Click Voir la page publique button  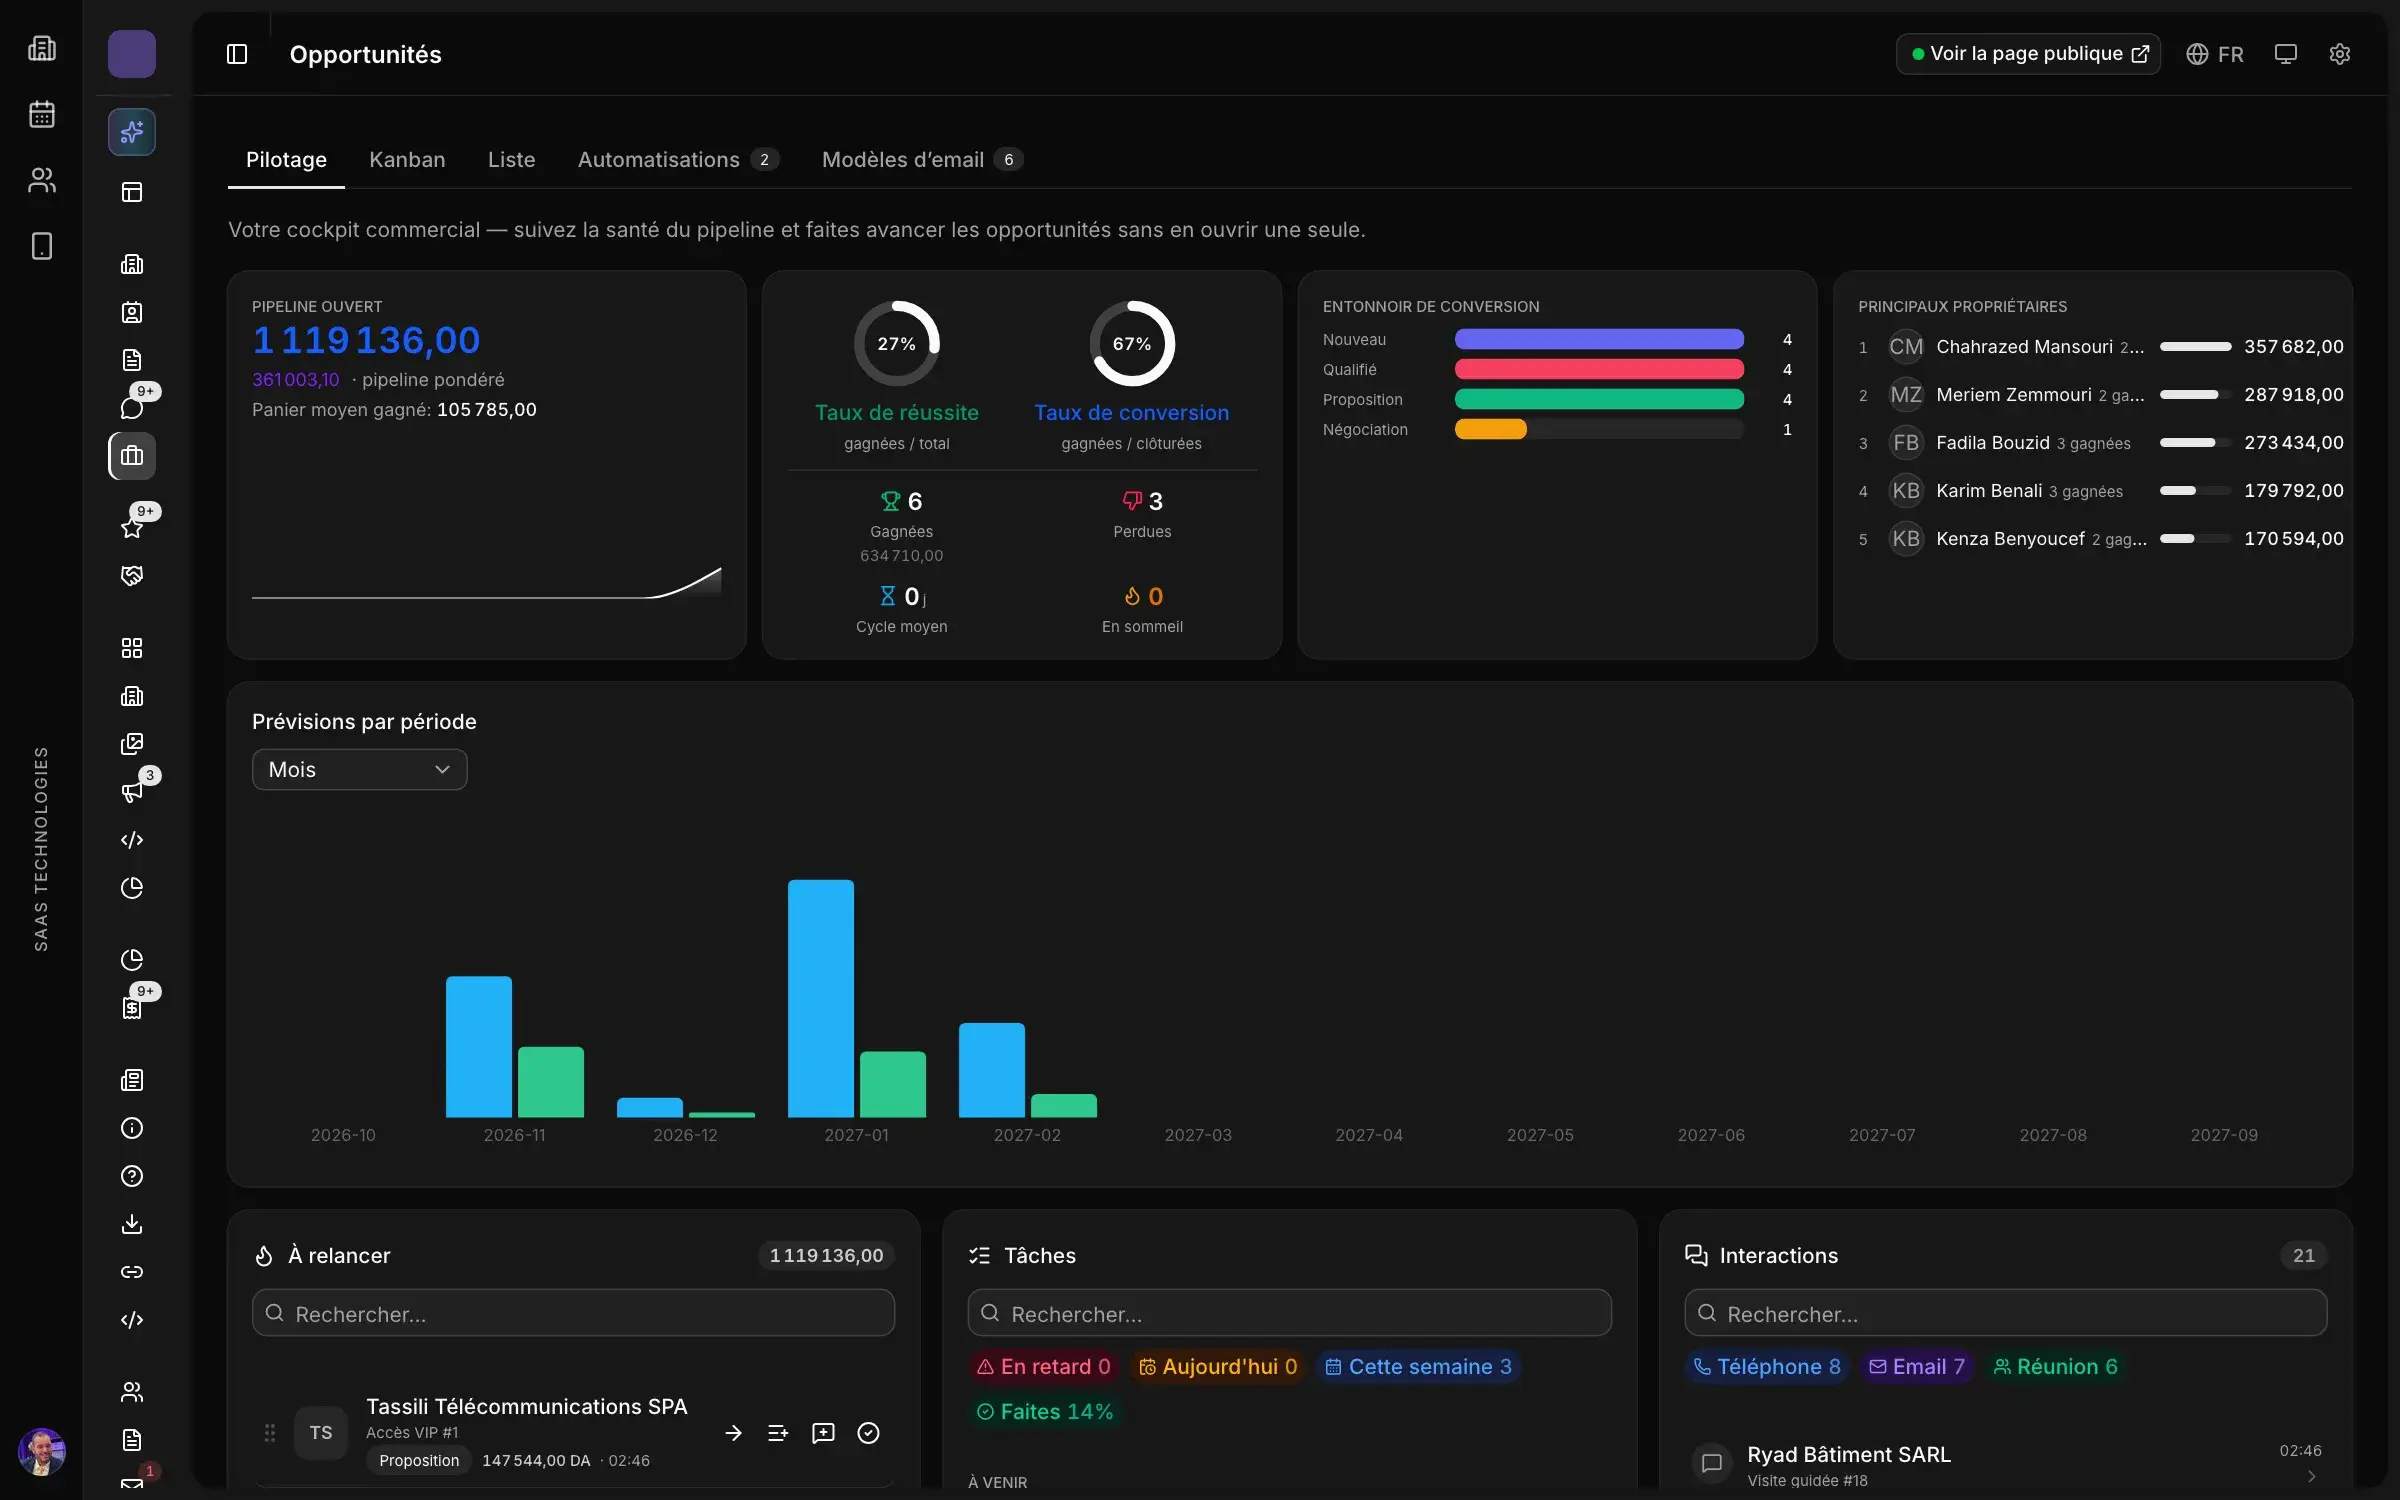(2028, 54)
